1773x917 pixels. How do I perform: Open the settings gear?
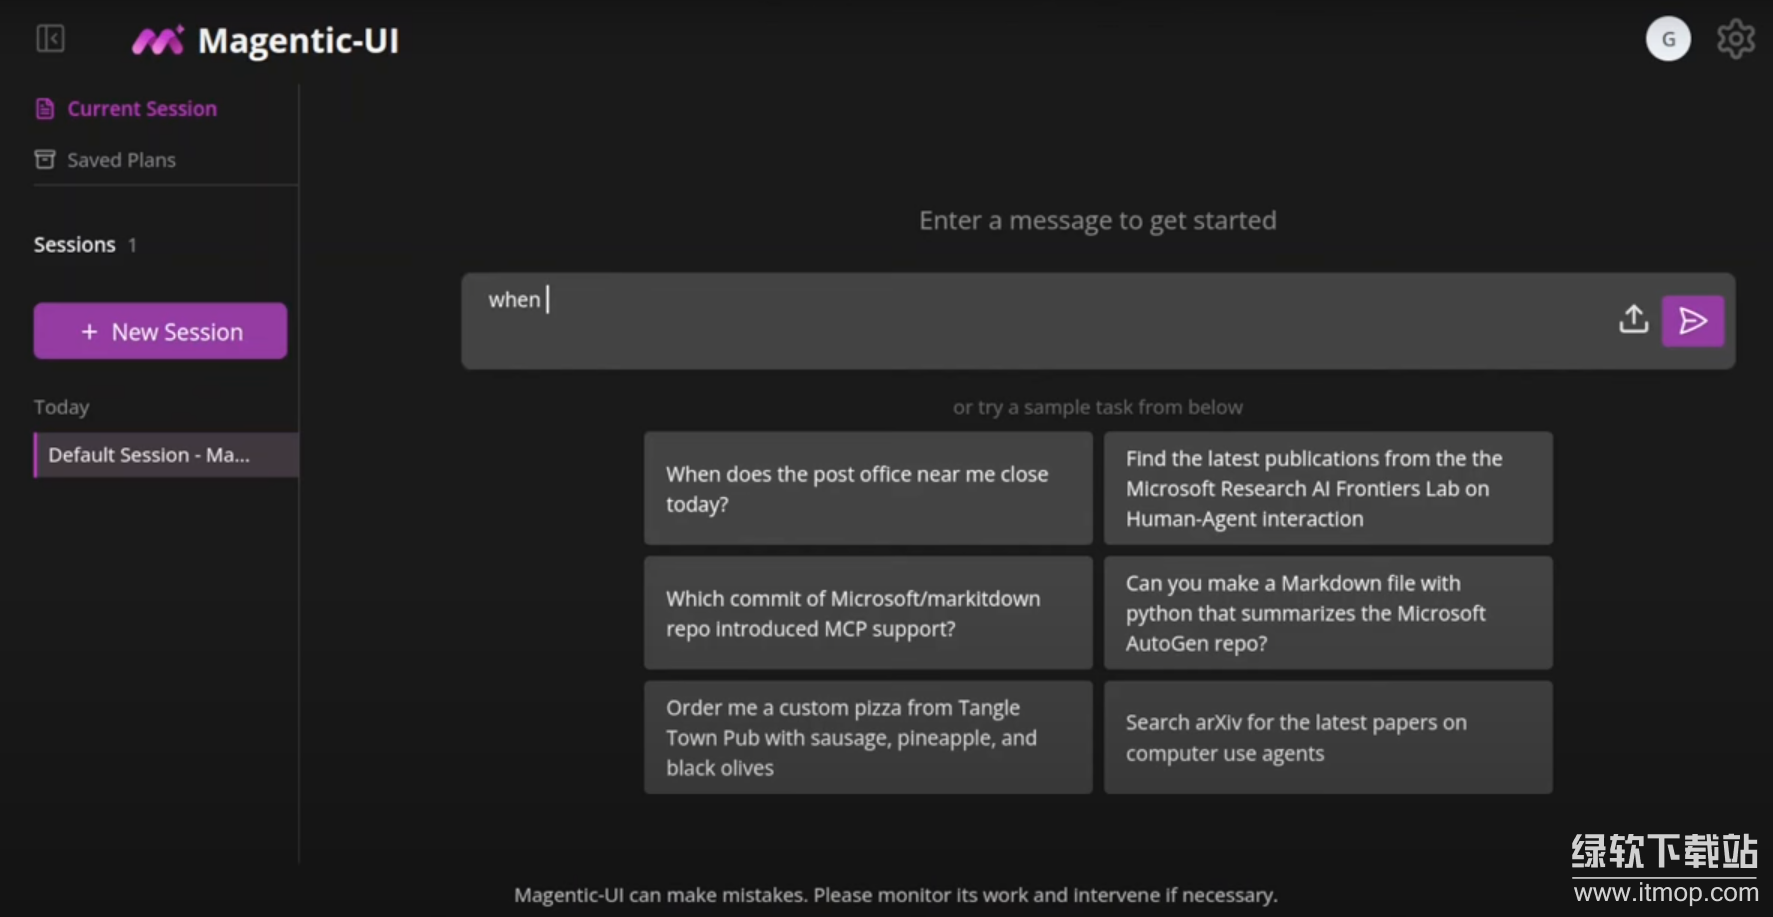[x=1735, y=39]
